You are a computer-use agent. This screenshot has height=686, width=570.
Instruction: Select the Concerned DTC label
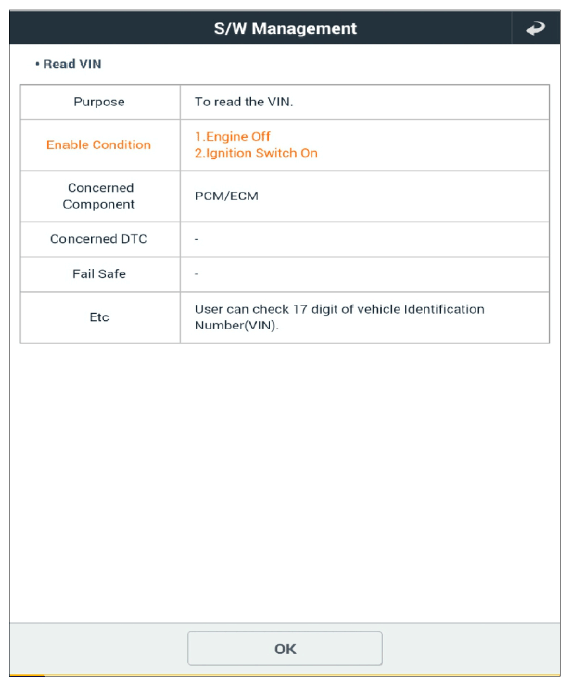pyautogui.click(x=99, y=239)
